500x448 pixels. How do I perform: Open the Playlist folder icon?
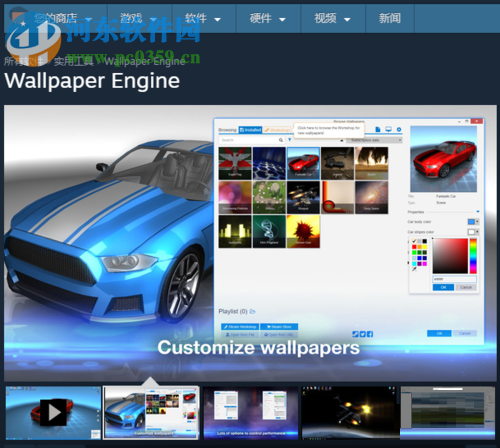pos(252,311)
